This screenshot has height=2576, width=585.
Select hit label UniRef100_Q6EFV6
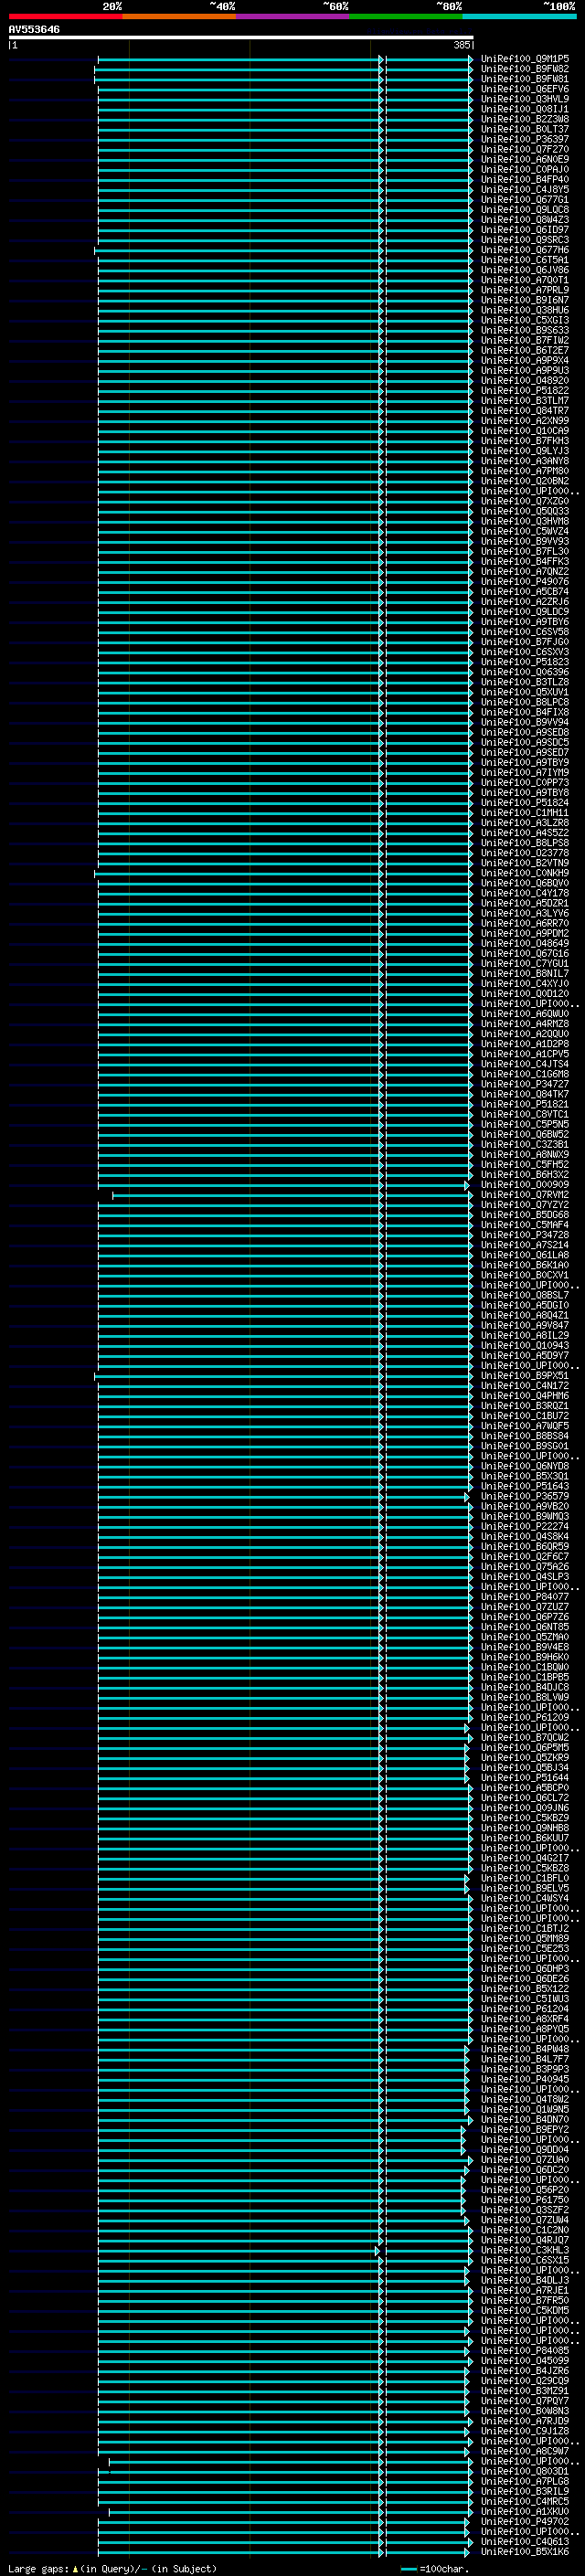[x=525, y=89]
